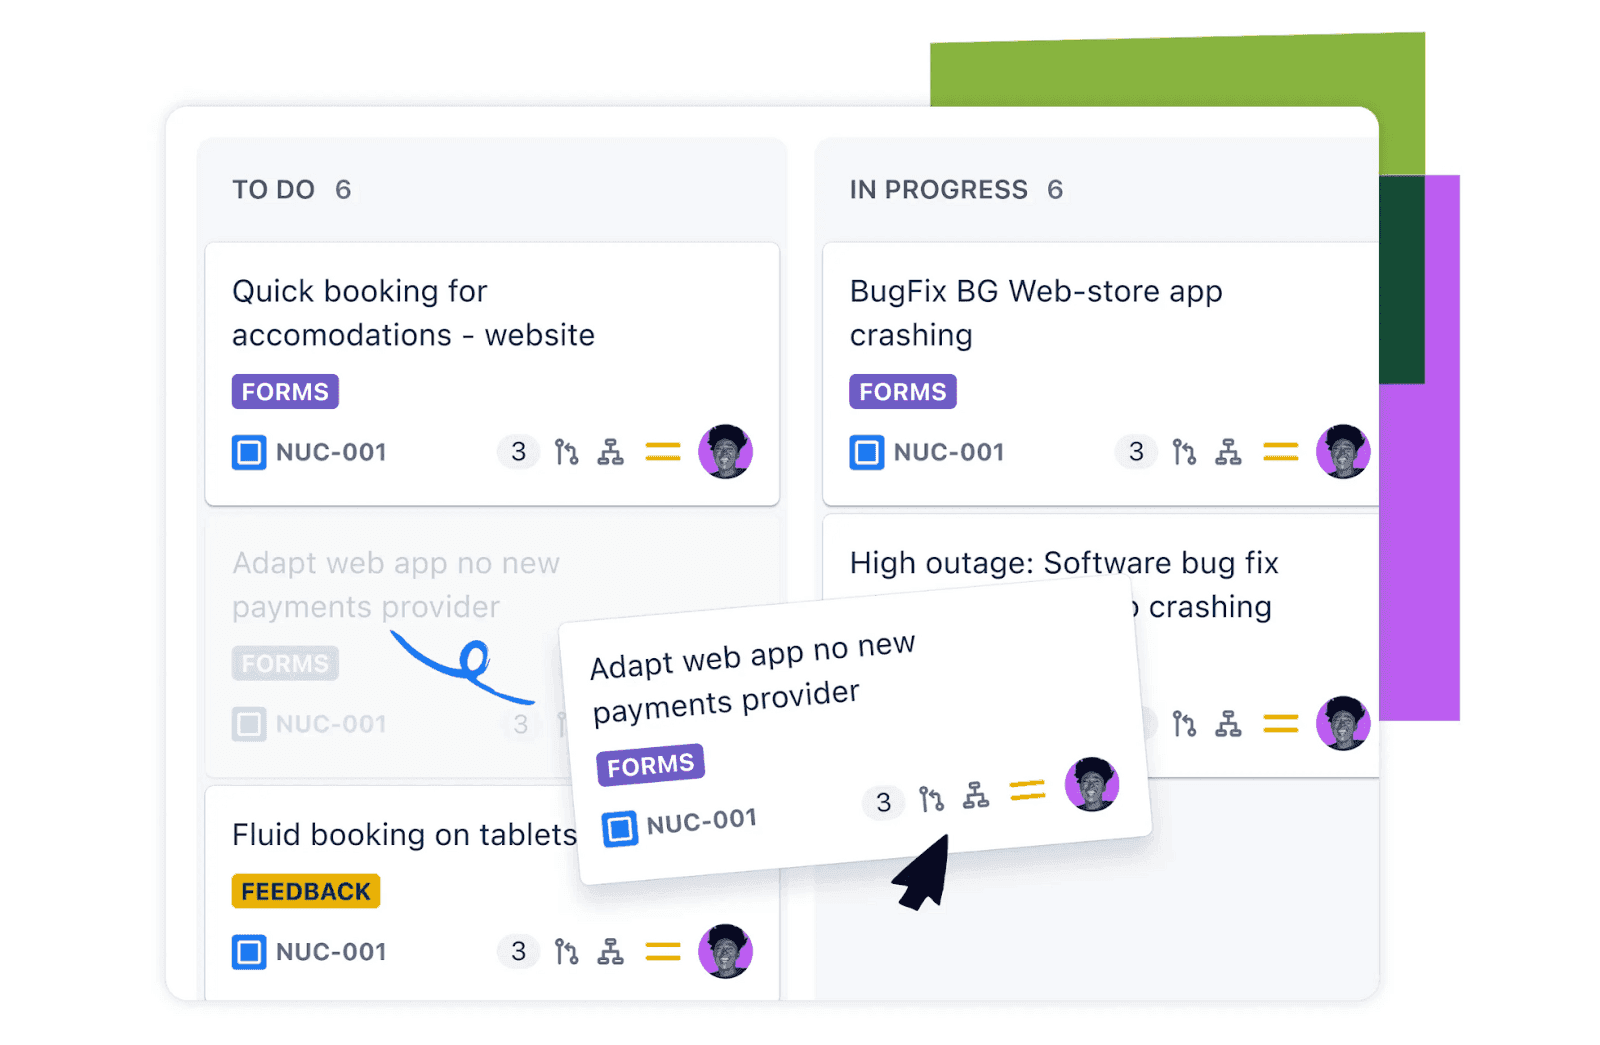This screenshot has height=1045, width=1600.
Task: Open the hierarchy icon on High outage card
Action: [x=1229, y=724]
